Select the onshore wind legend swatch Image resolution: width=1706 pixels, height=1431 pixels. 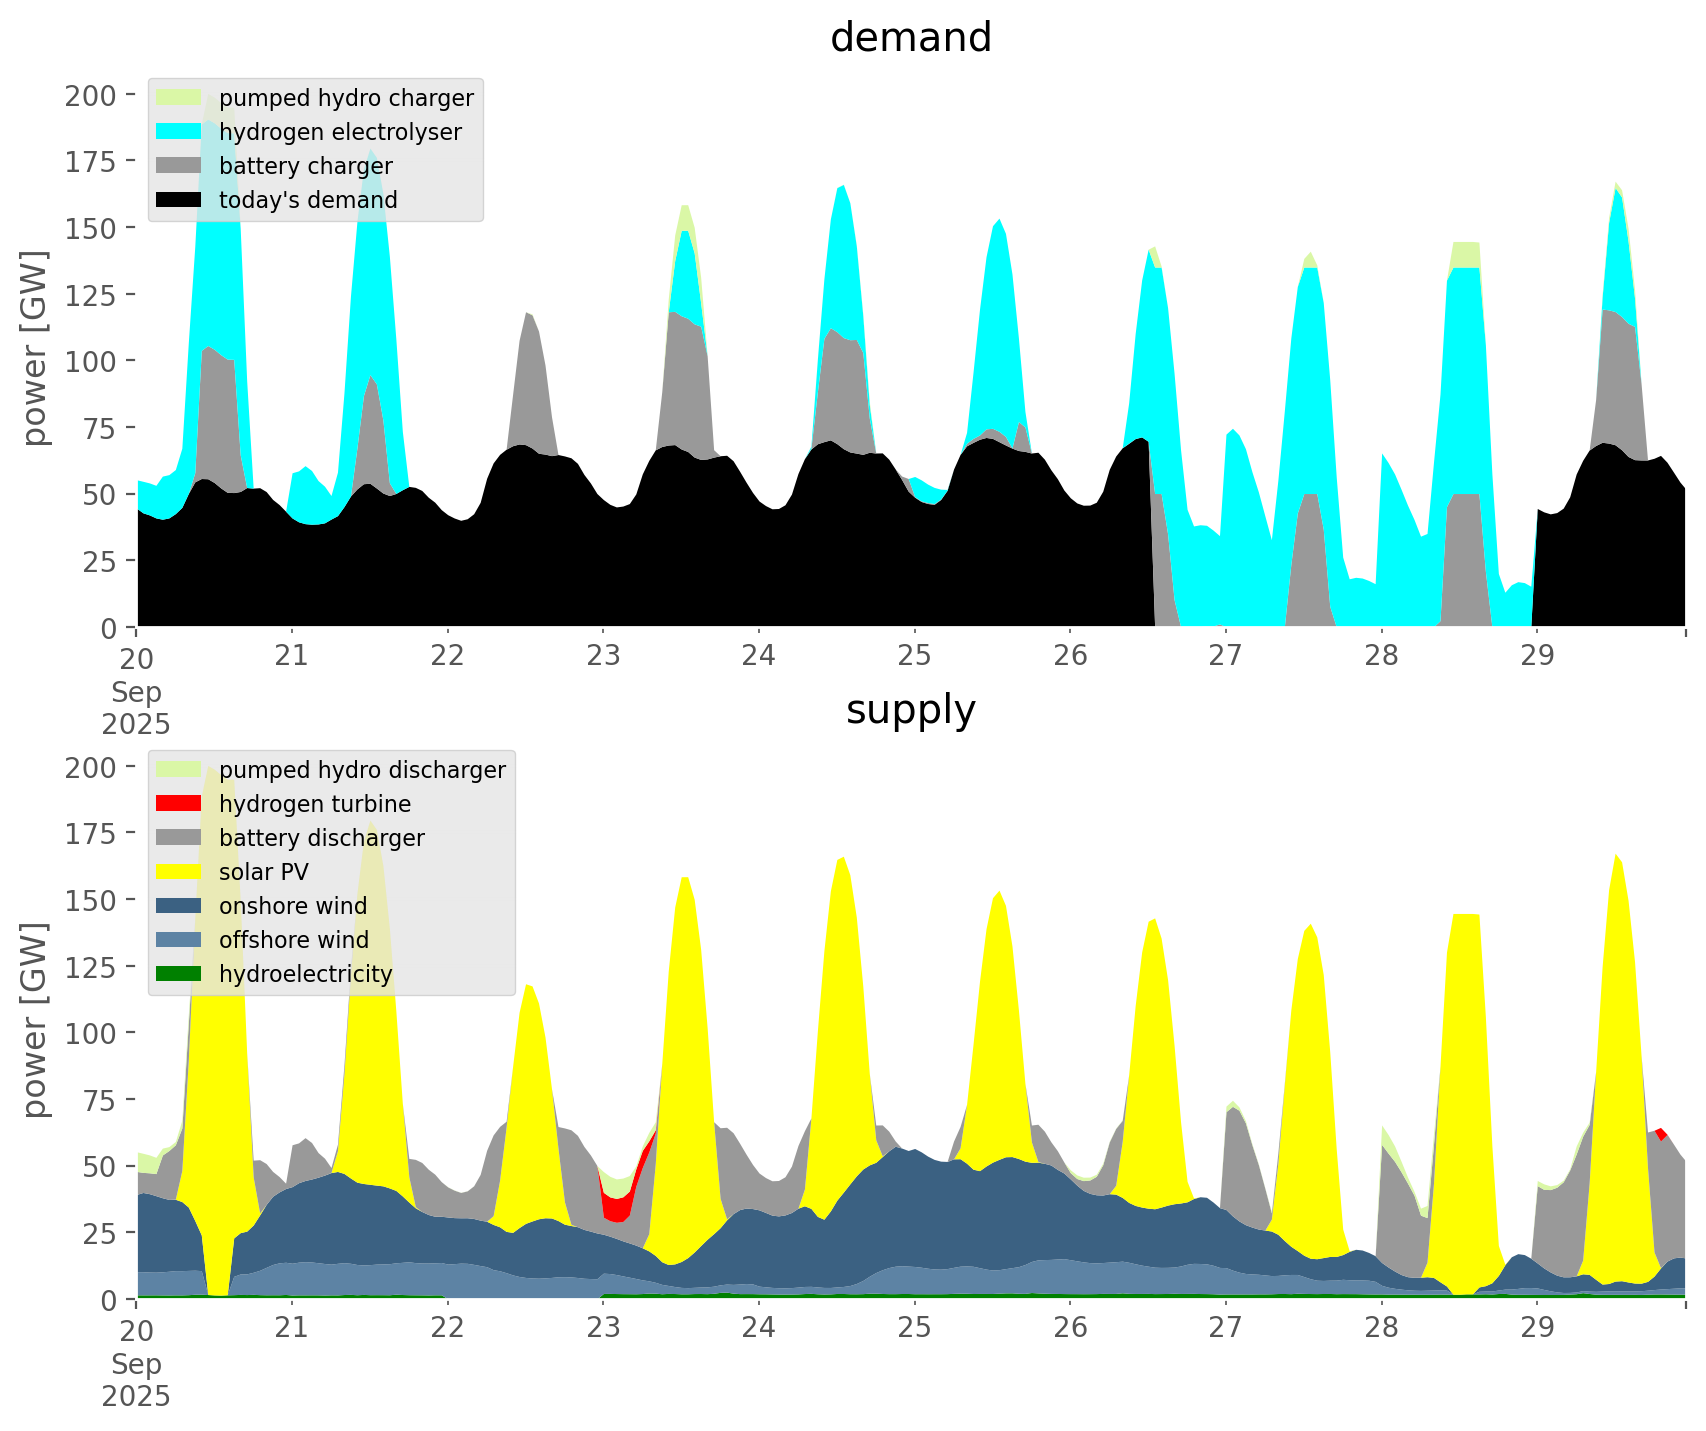point(179,906)
